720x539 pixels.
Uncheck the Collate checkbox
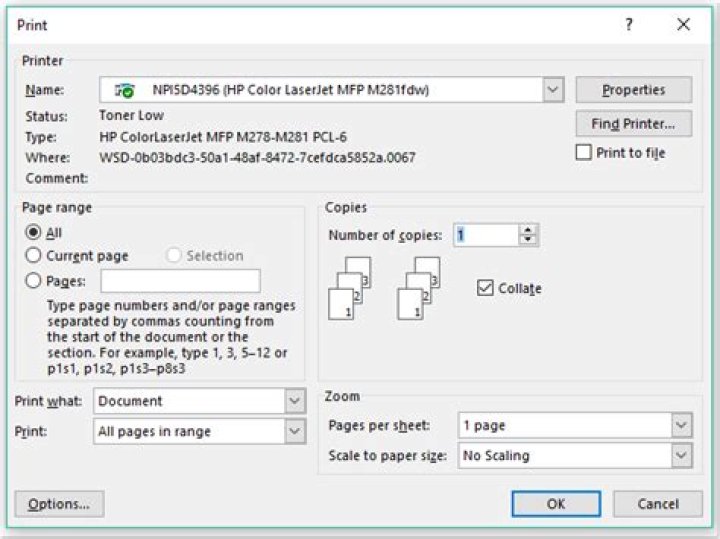pos(486,288)
